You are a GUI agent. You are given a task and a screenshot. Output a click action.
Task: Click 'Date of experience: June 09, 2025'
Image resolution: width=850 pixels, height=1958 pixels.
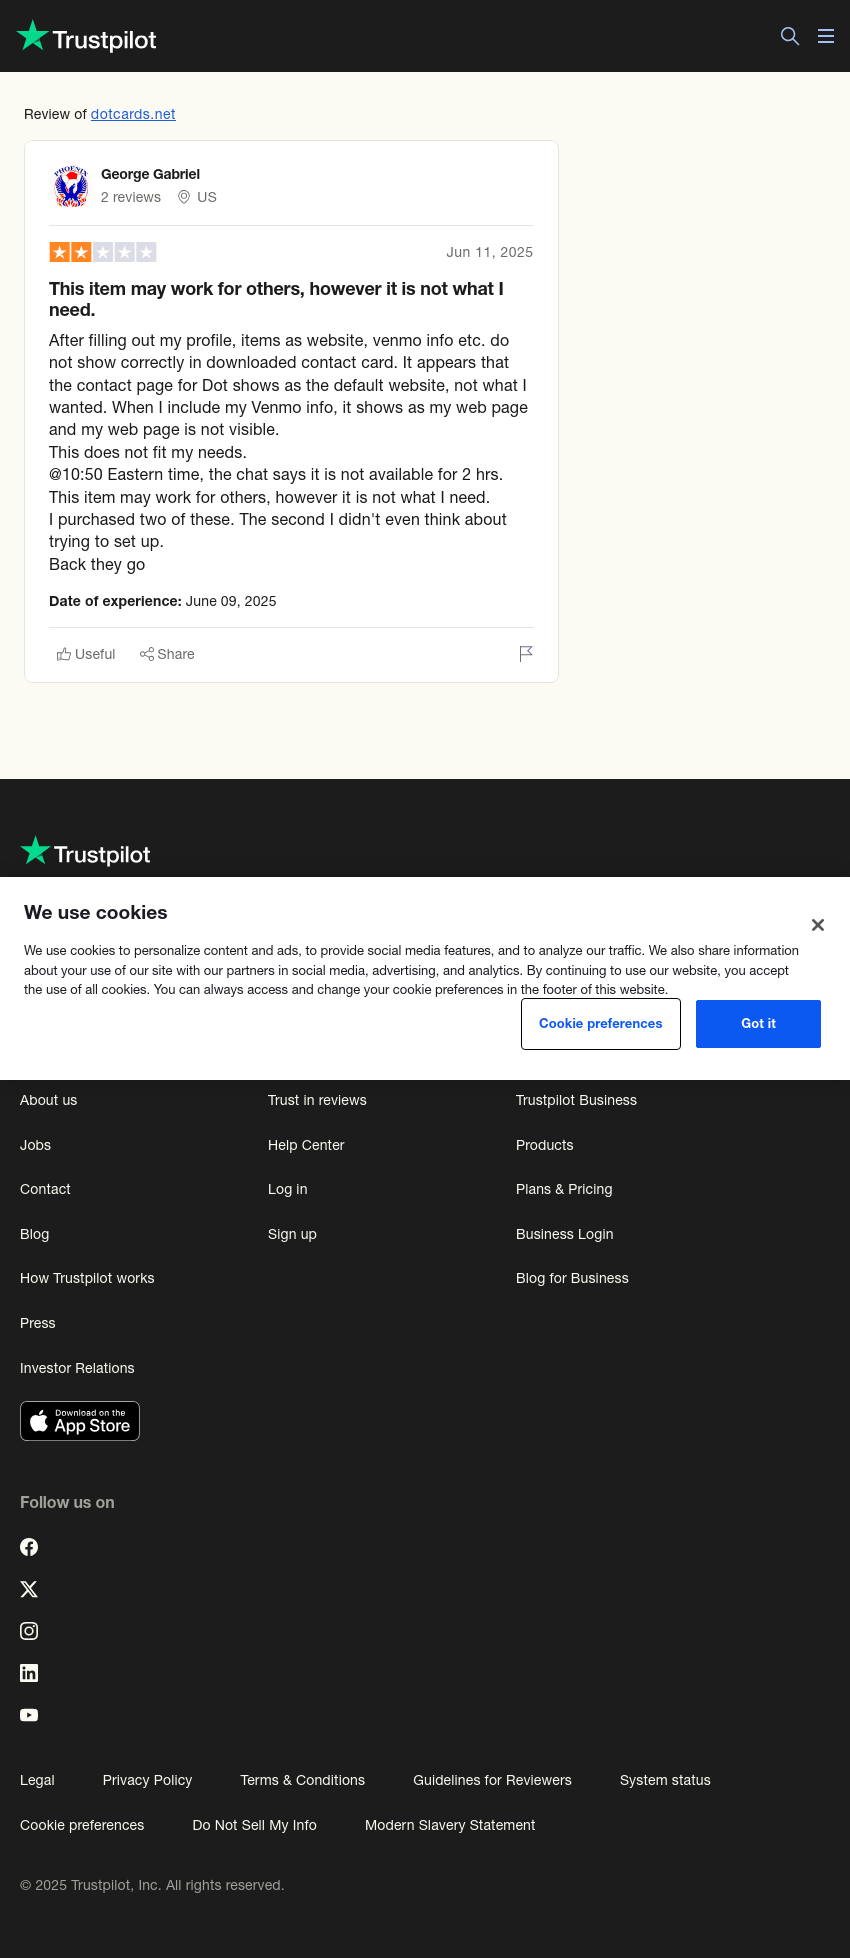click(162, 601)
